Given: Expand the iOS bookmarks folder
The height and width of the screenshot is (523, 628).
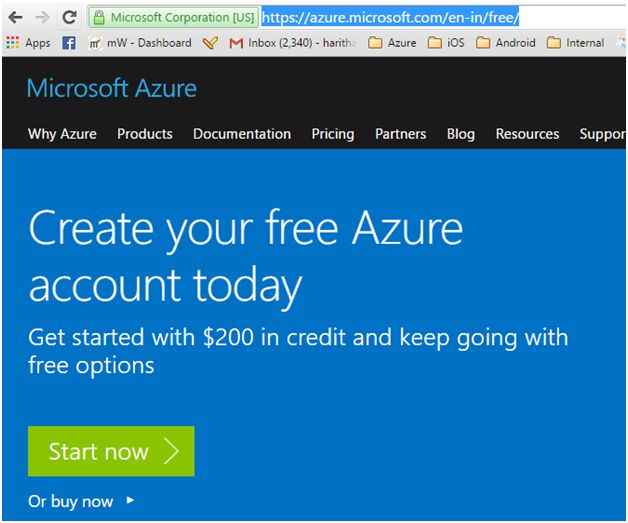Looking at the screenshot, I should click(446, 43).
